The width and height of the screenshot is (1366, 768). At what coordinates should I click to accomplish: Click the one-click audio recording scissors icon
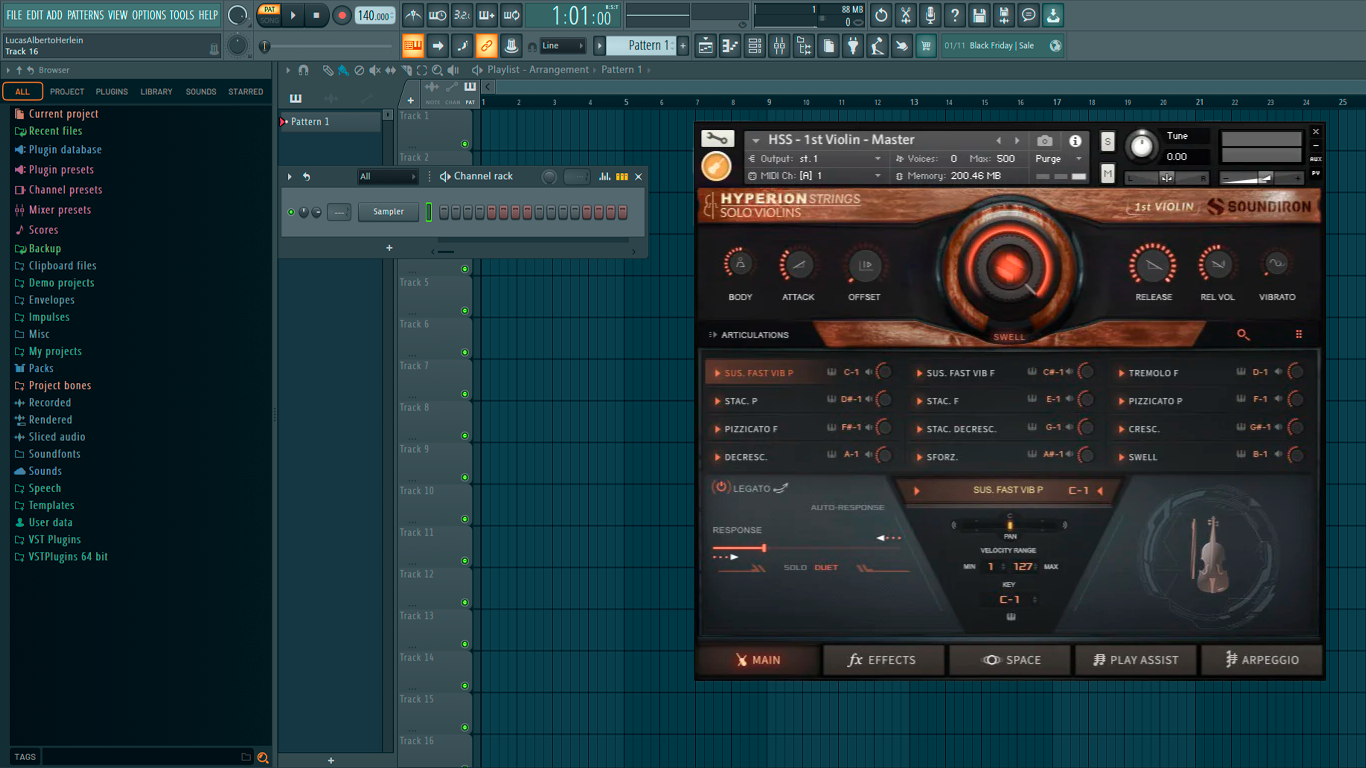tap(906, 15)
